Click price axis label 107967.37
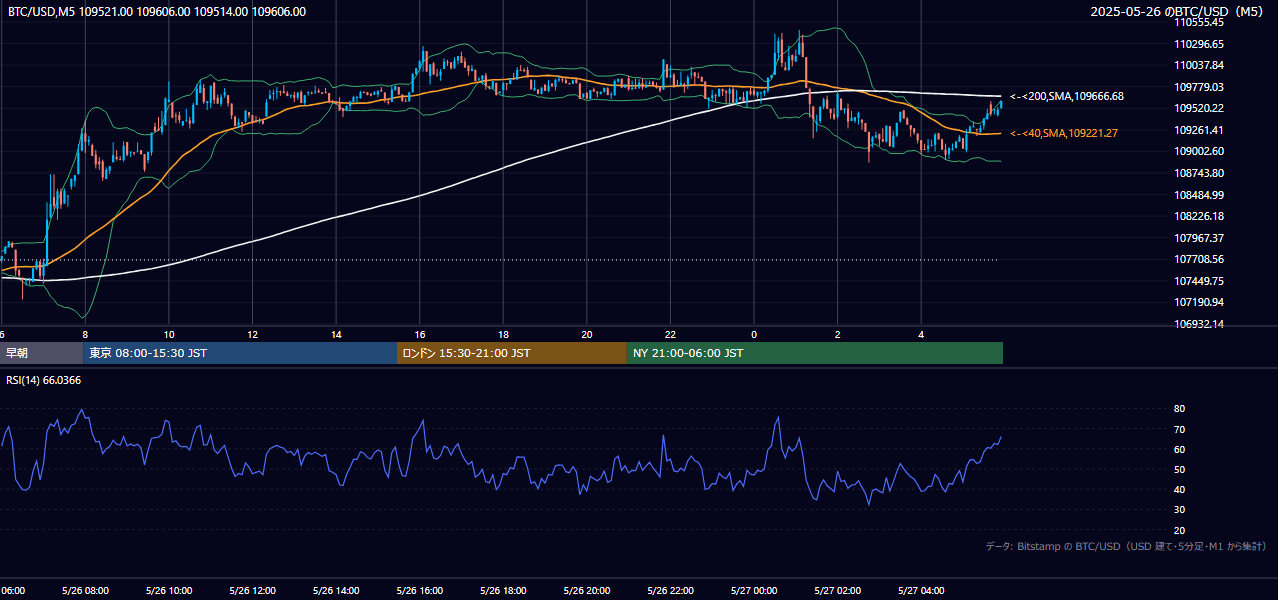This screenshot has height=600, width=1278. pos(1199,238)
